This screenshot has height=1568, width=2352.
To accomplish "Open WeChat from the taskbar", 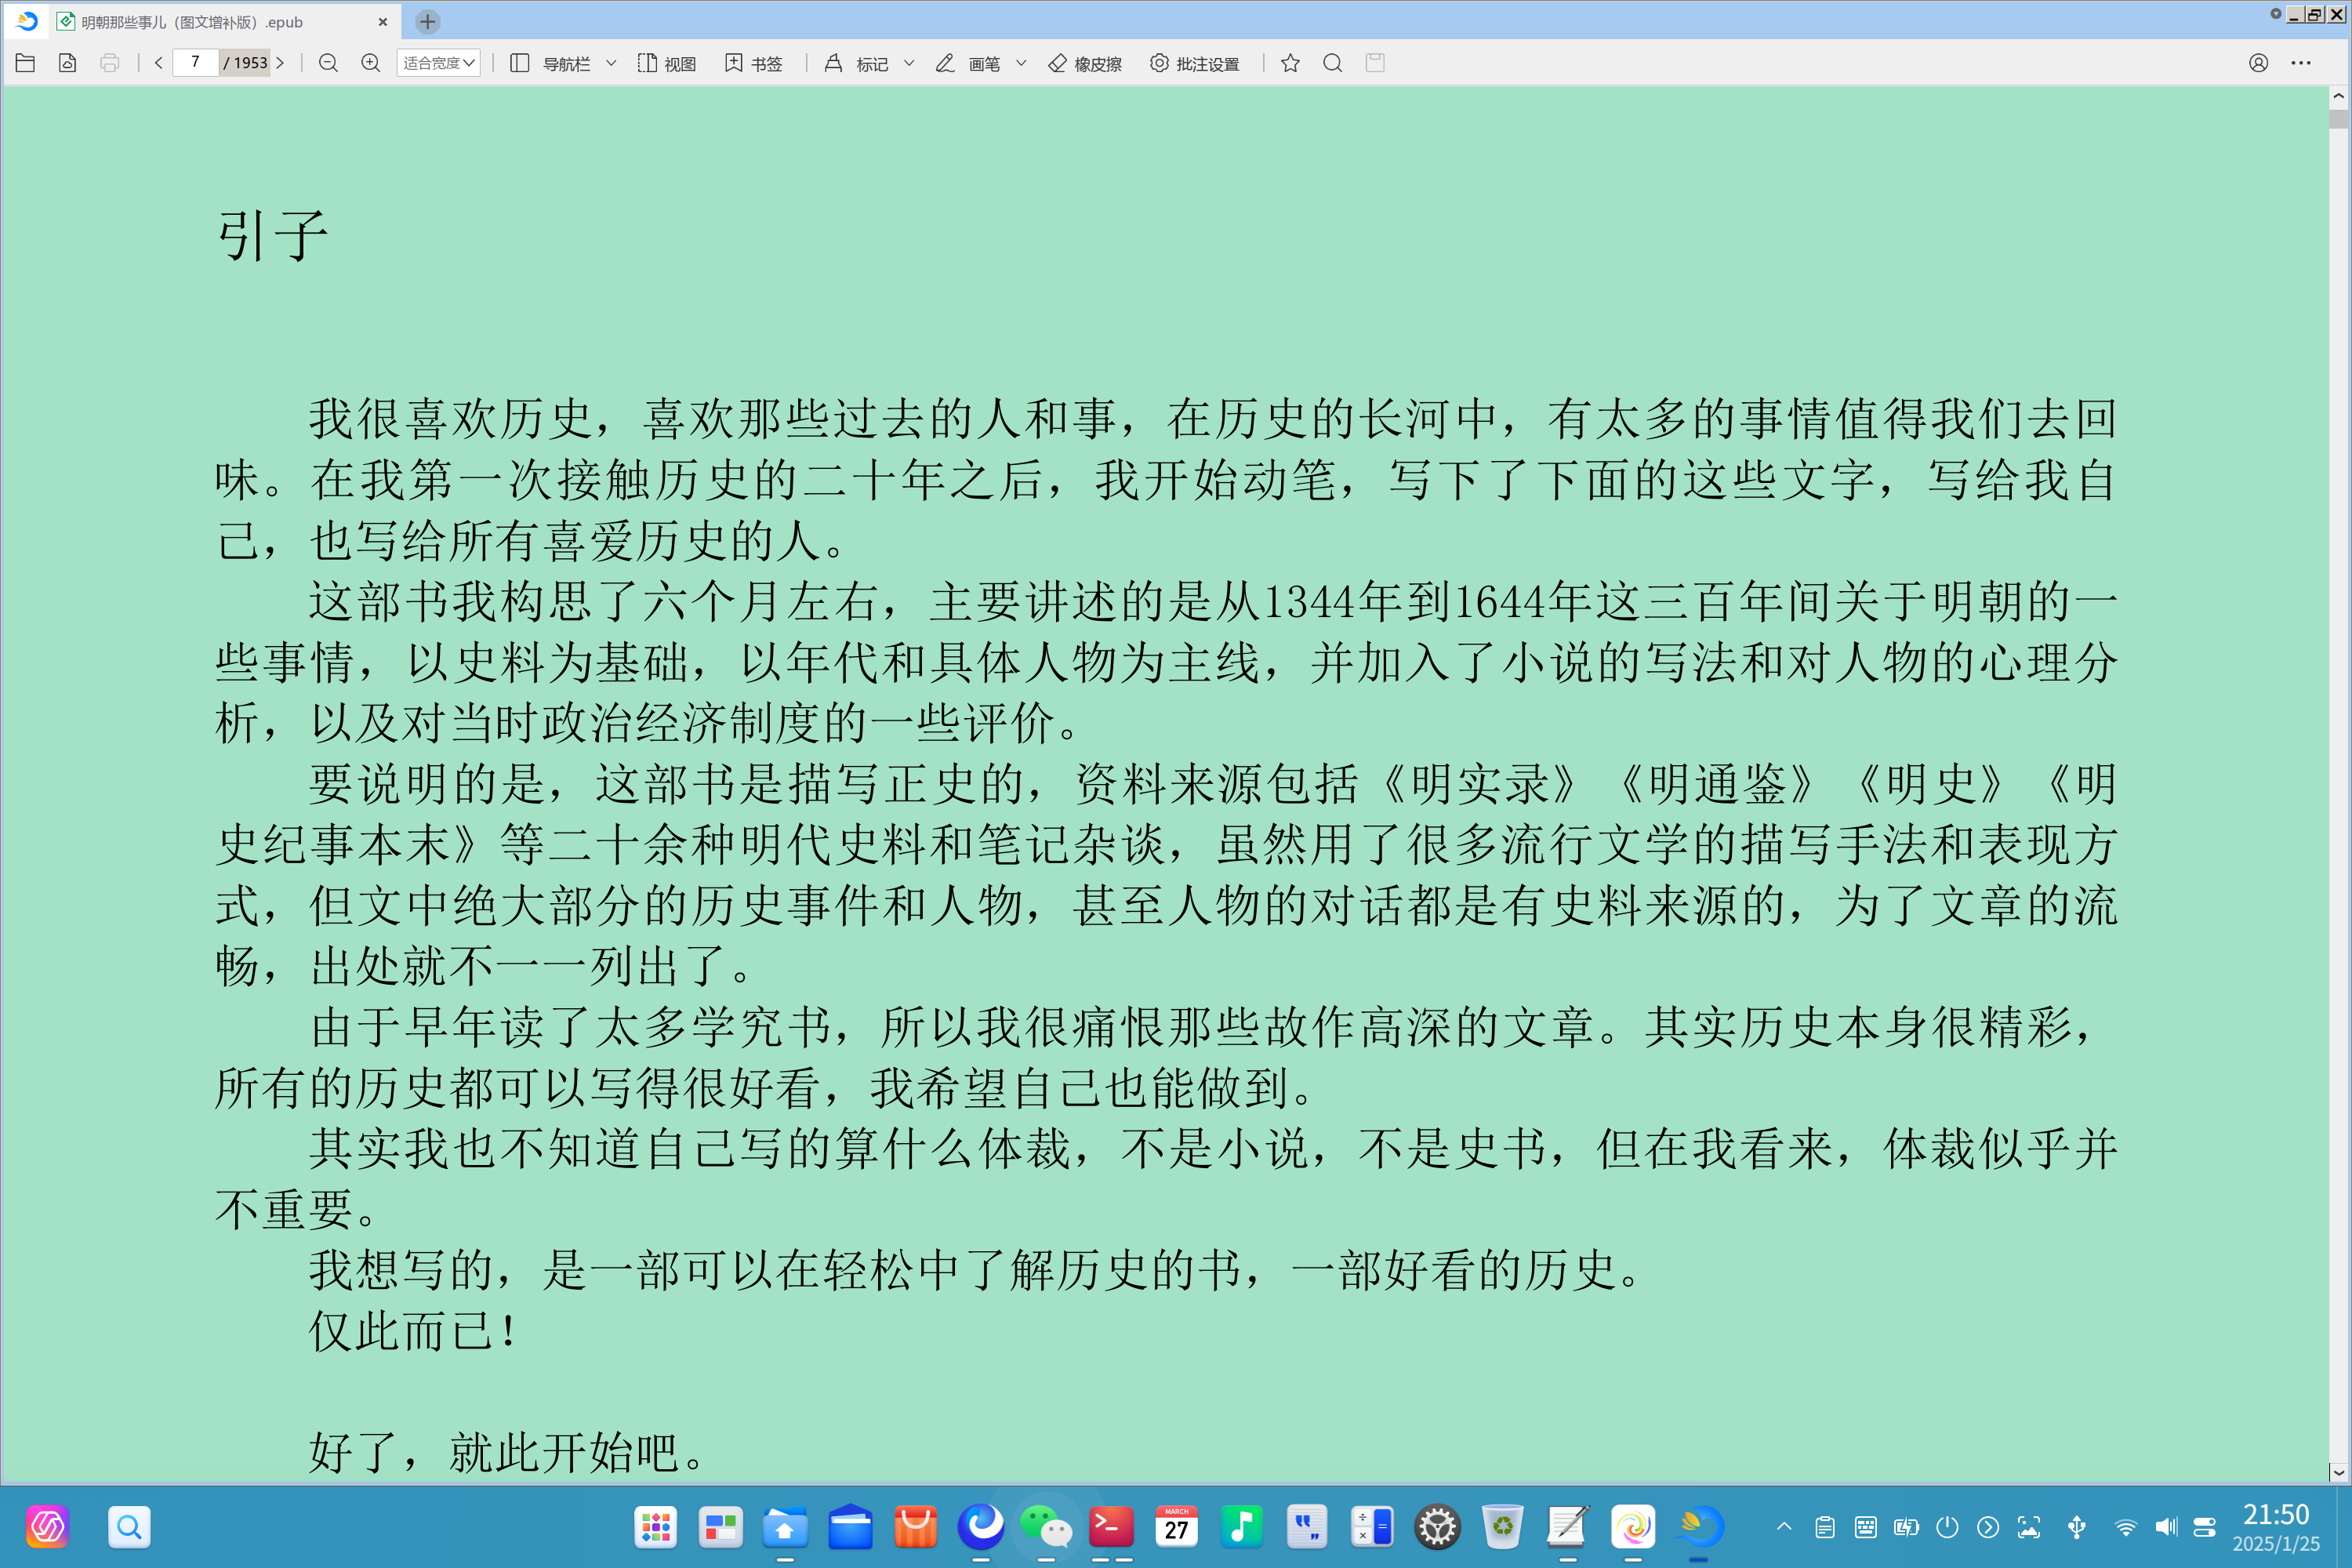I will (1046, 1527).
